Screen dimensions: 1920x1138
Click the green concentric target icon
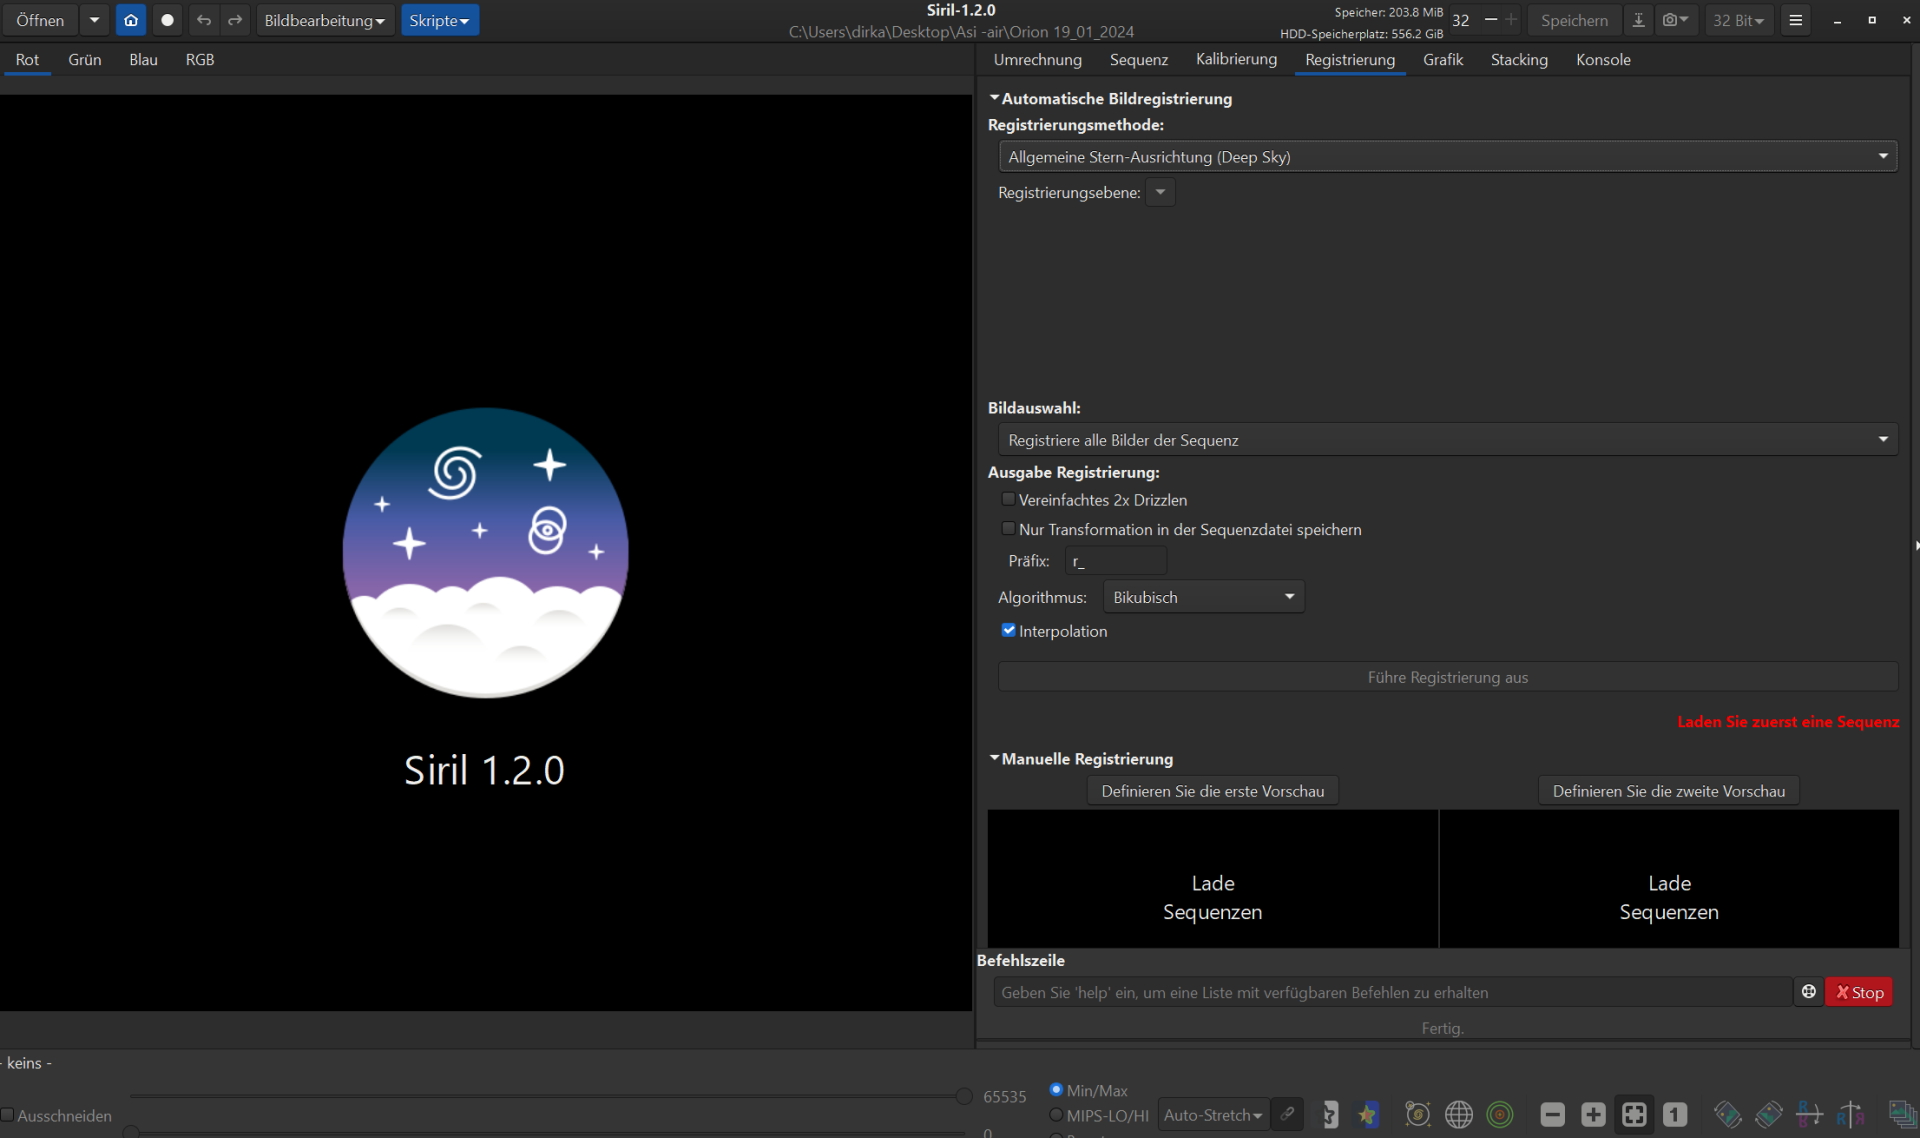click(1500, 1114)
